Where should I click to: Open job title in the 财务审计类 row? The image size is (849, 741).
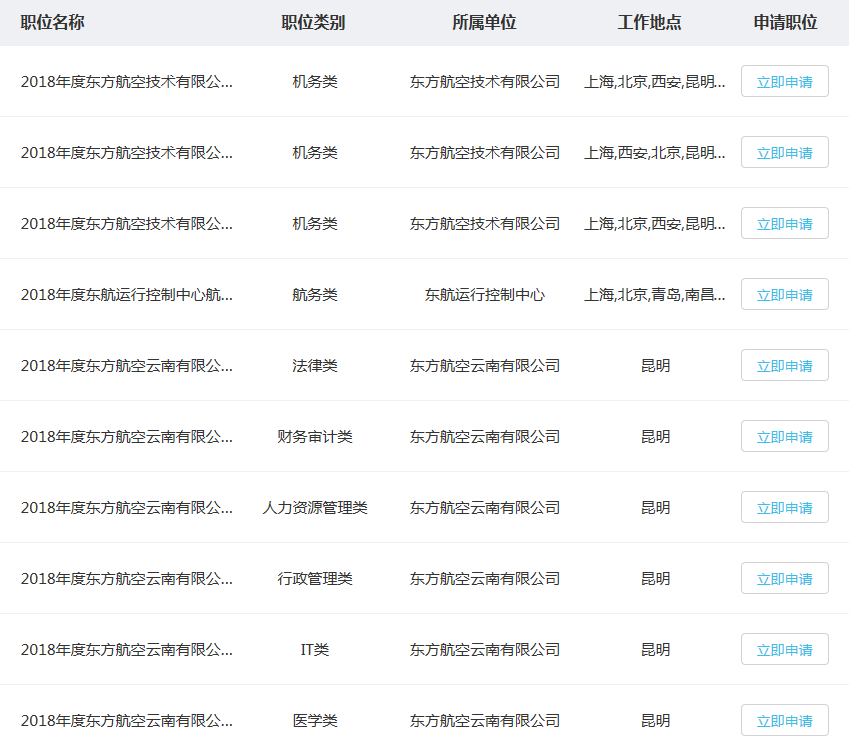(126, 437)
